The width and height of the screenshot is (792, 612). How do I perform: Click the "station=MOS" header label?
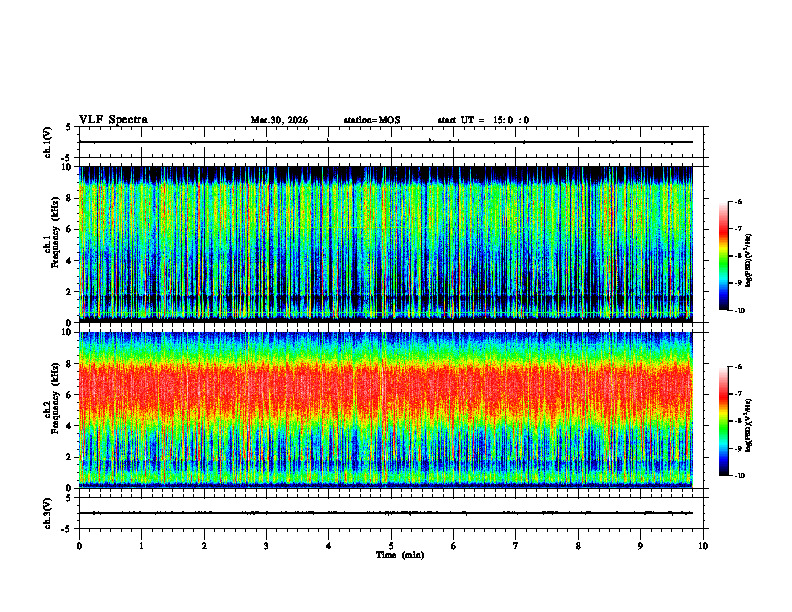coord(372,120)
